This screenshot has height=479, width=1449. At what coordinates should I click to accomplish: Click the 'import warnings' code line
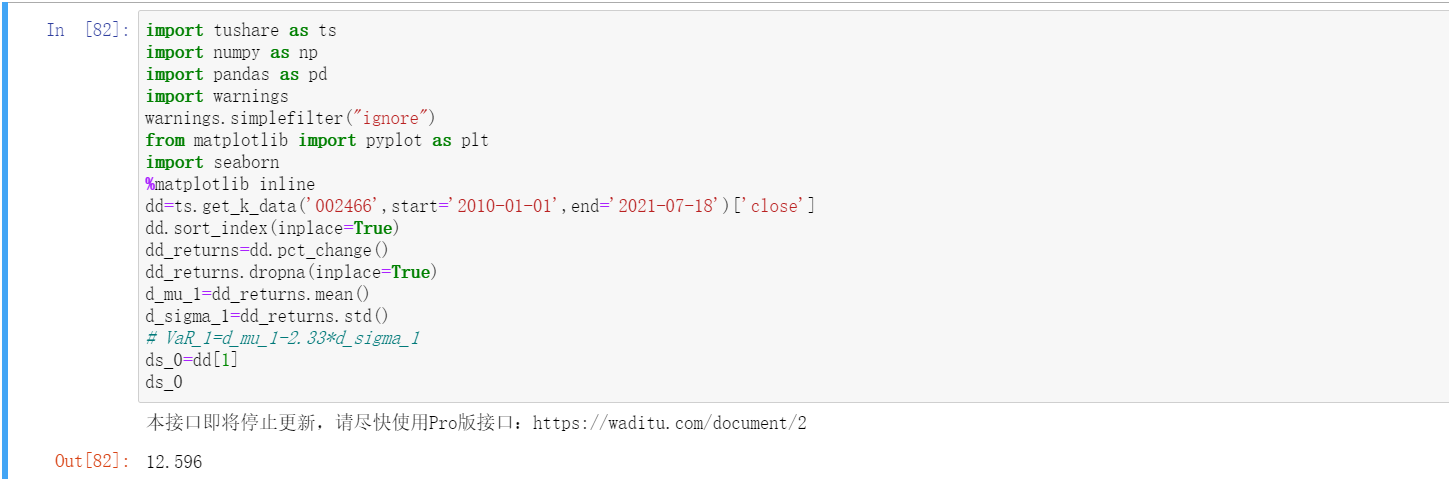coord(216,96)
